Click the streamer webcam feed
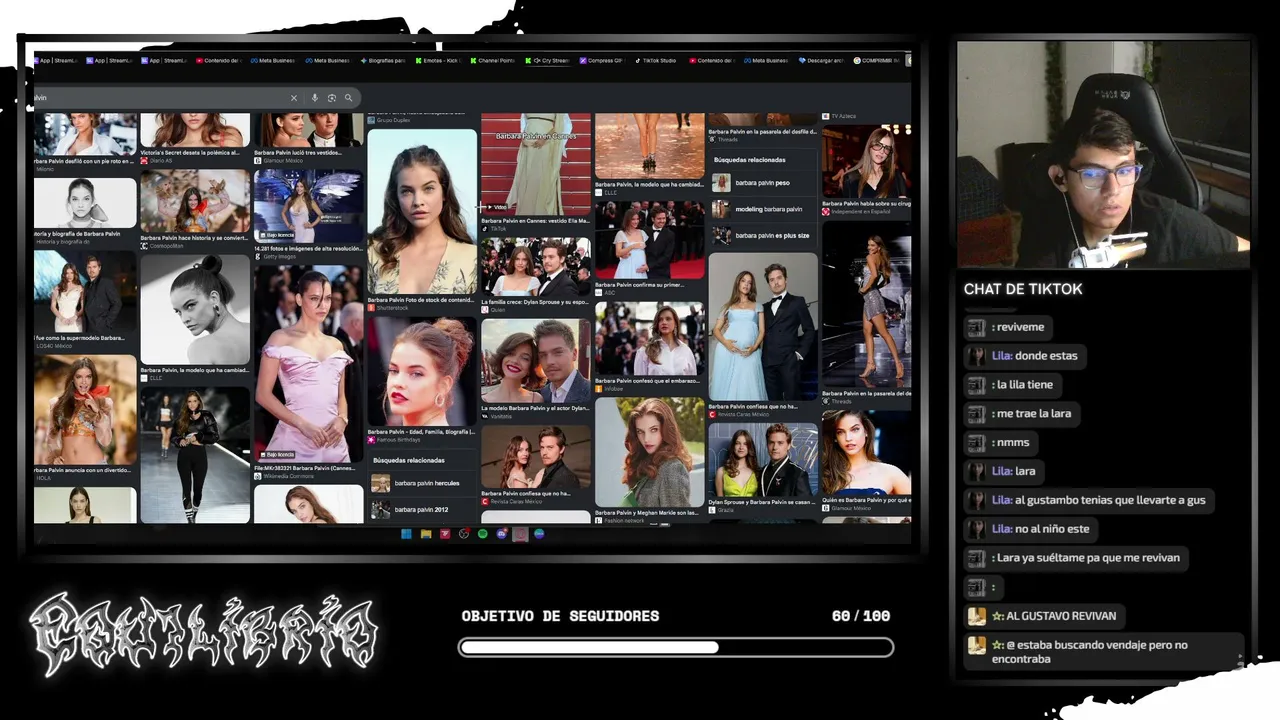 pos(1104,155)
